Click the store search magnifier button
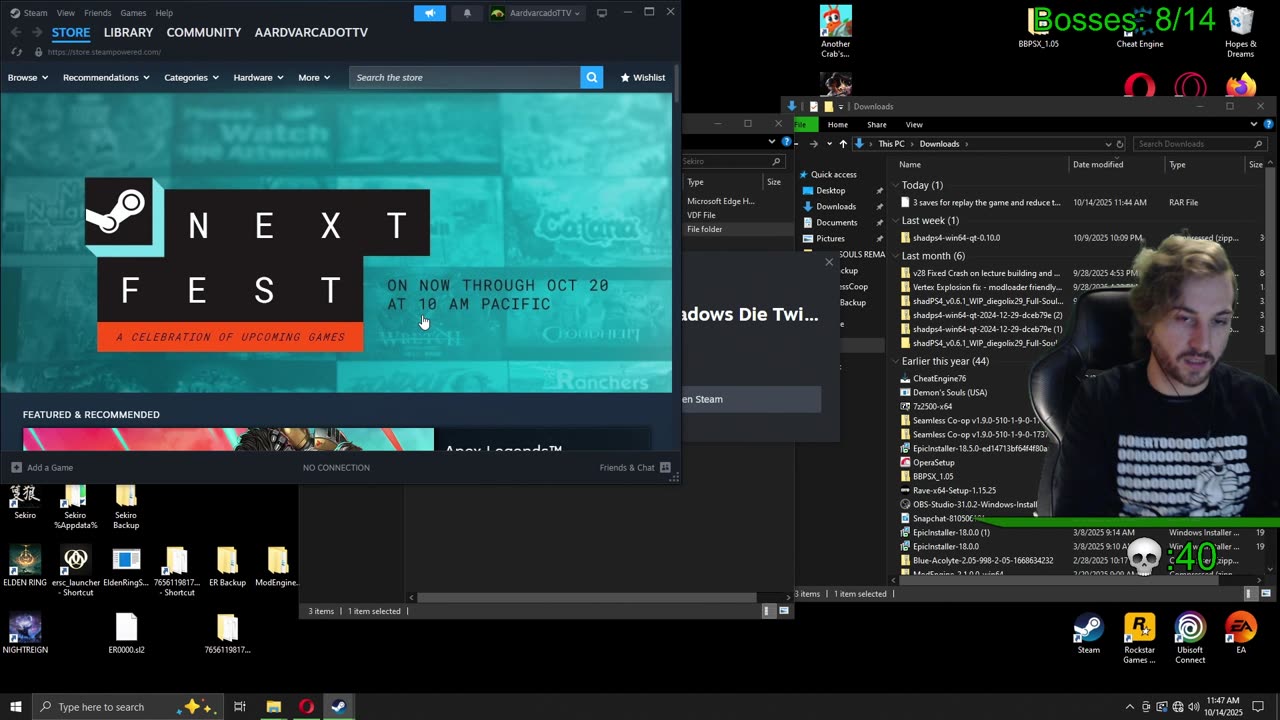Screen dimensions: 1280x720 (592, 77)
